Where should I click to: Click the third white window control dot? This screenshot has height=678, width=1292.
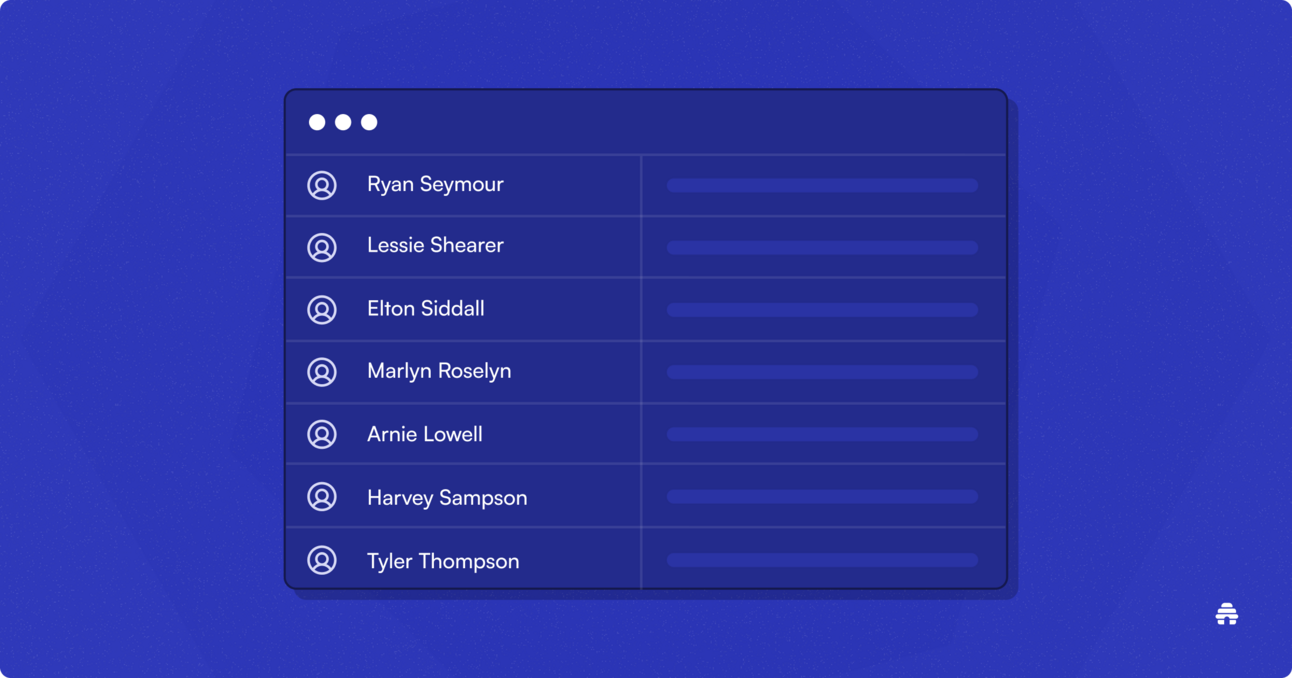coord(369,122)
